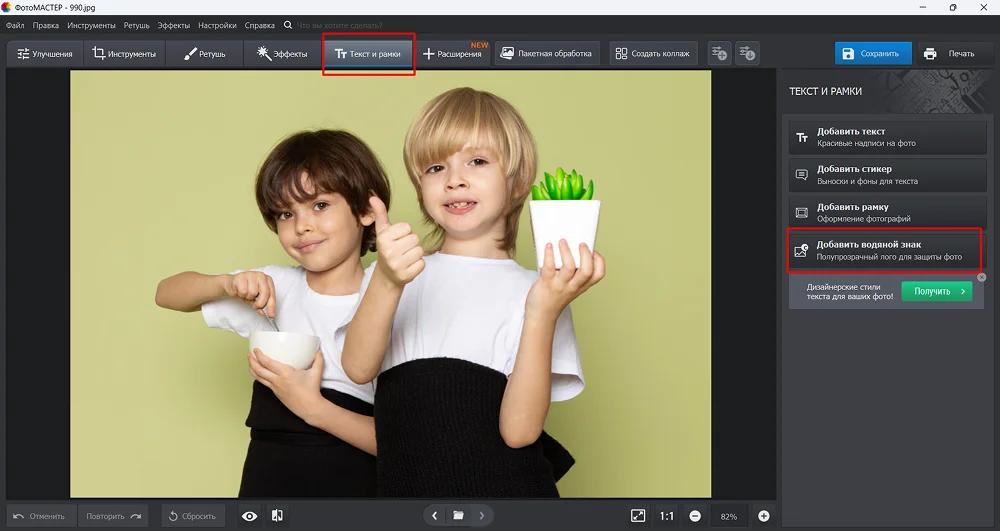Click the printer icon

click(x=930, y=54)
